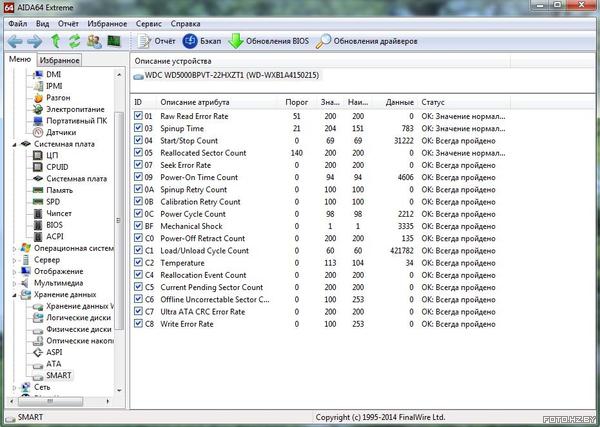Open the Избранное menu

click(x=107, y=24)
